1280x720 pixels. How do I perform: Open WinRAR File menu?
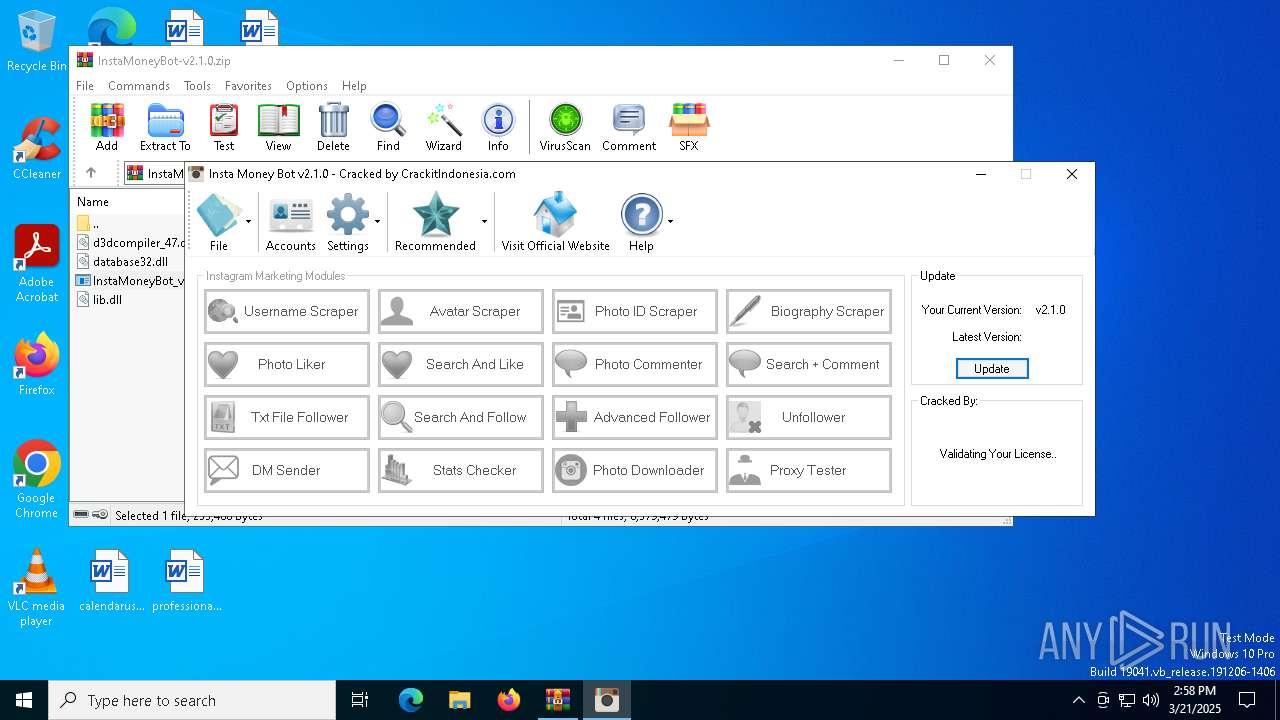pos(85,86)
